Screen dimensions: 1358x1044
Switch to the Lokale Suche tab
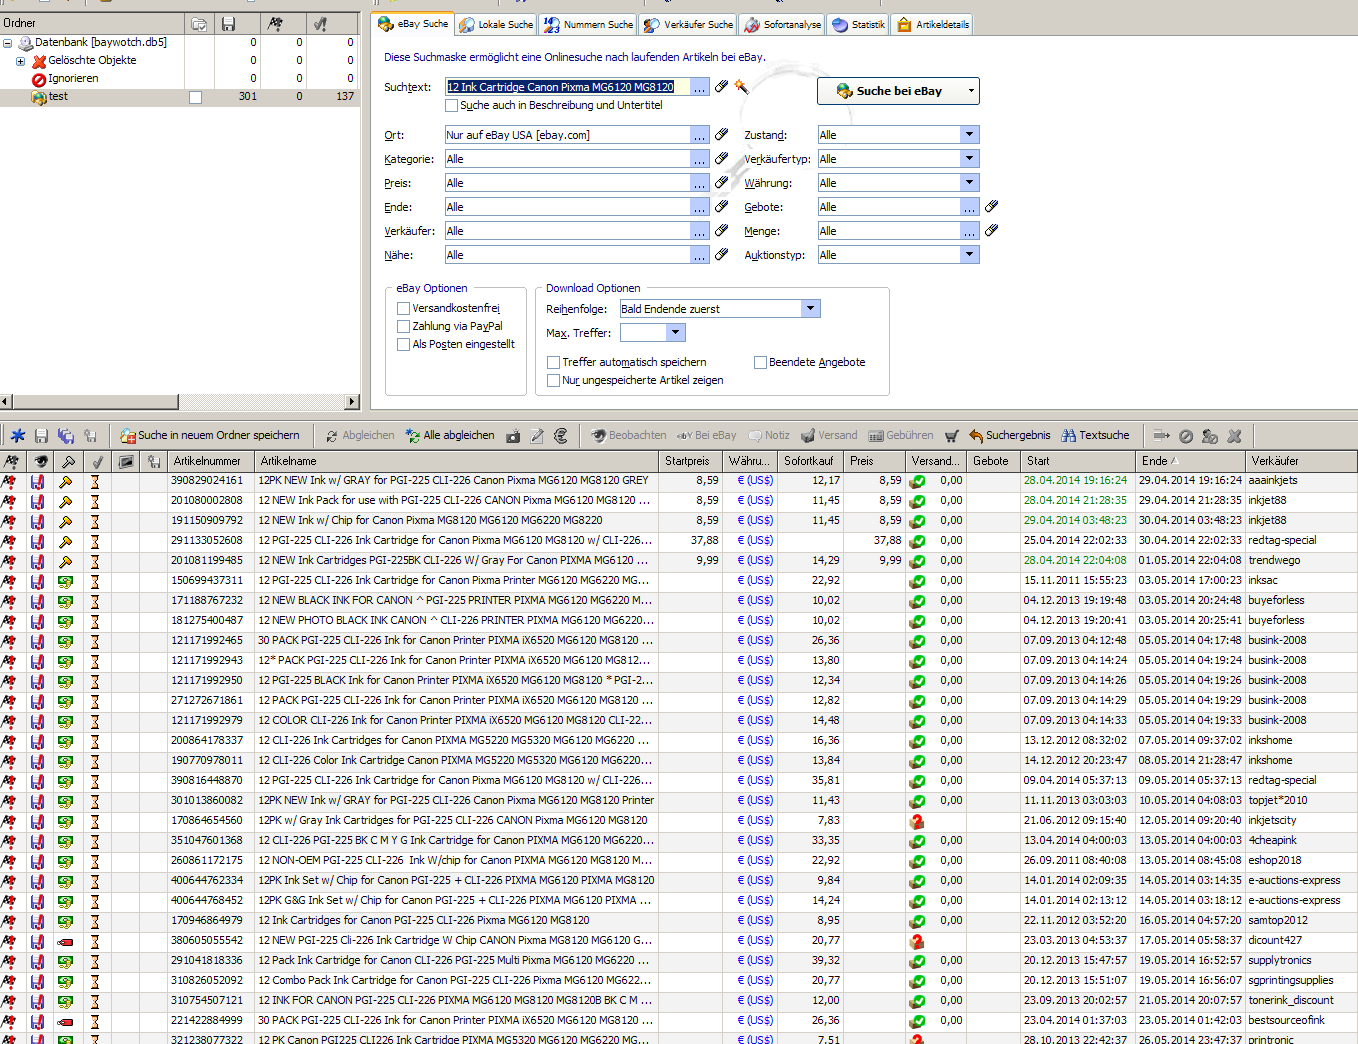496,24
